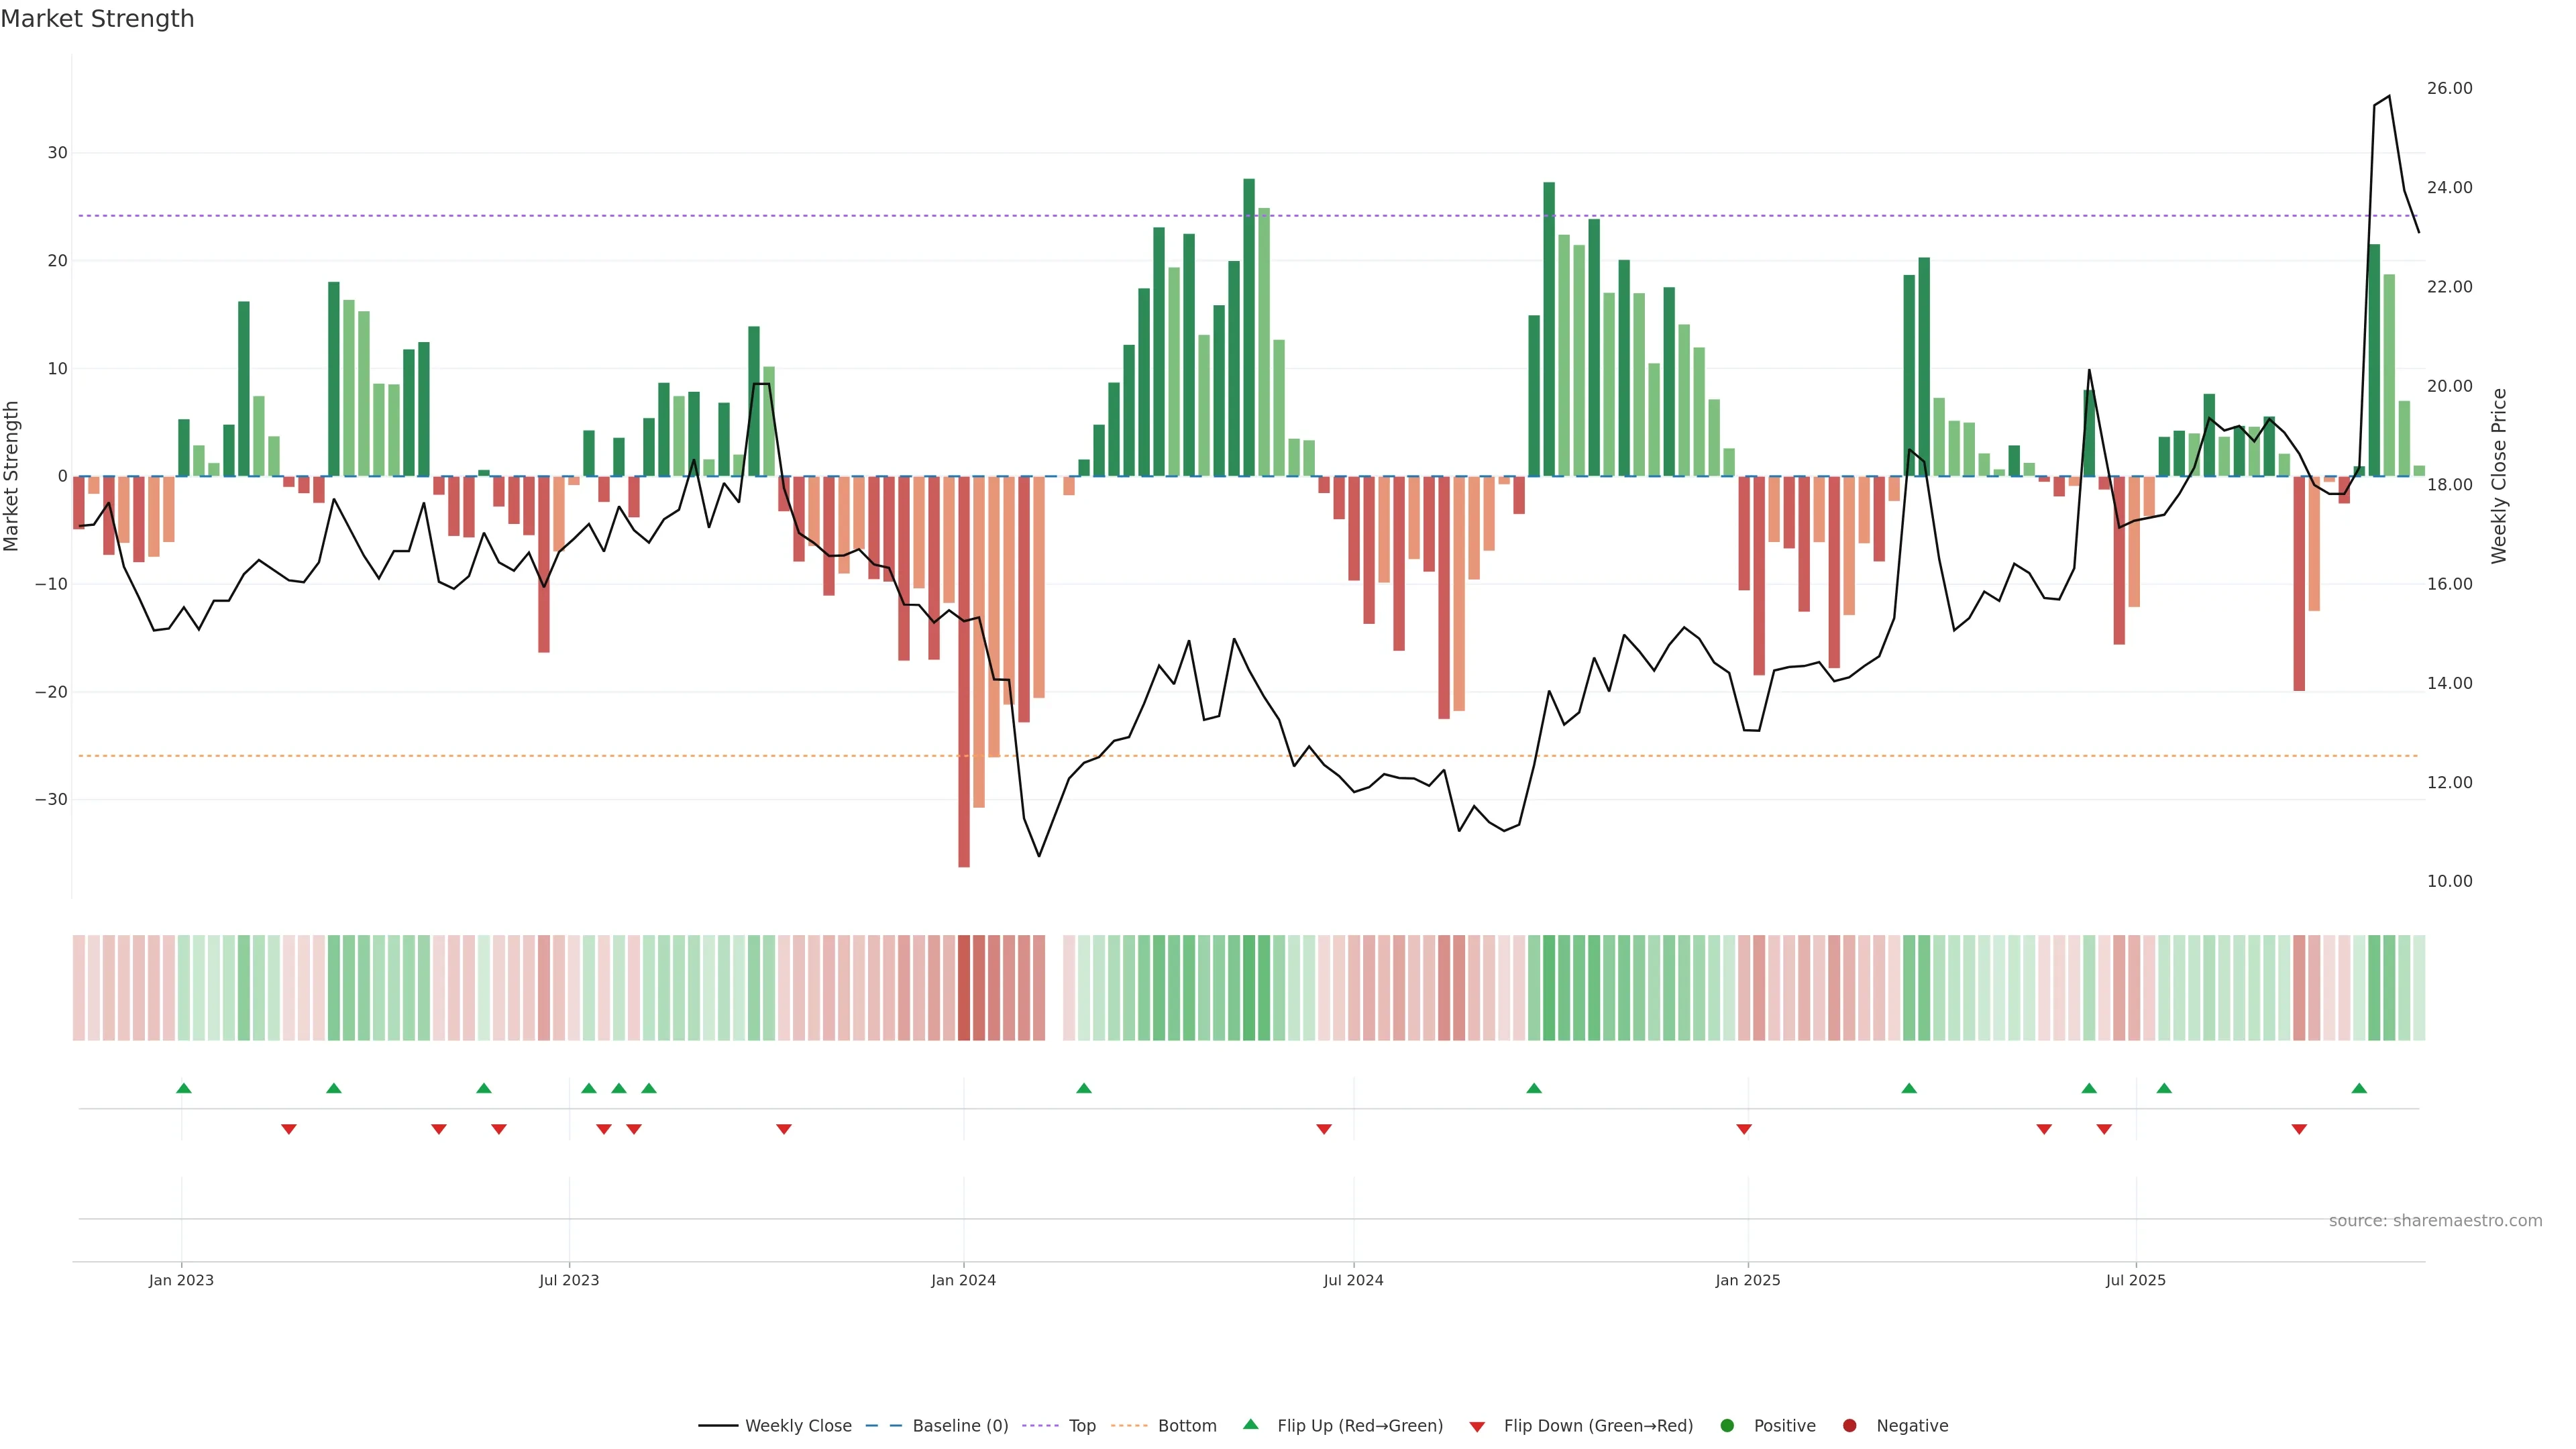
Task: Click the Jul 2025 x-axis label
Action: [x=2135, y=1280]
